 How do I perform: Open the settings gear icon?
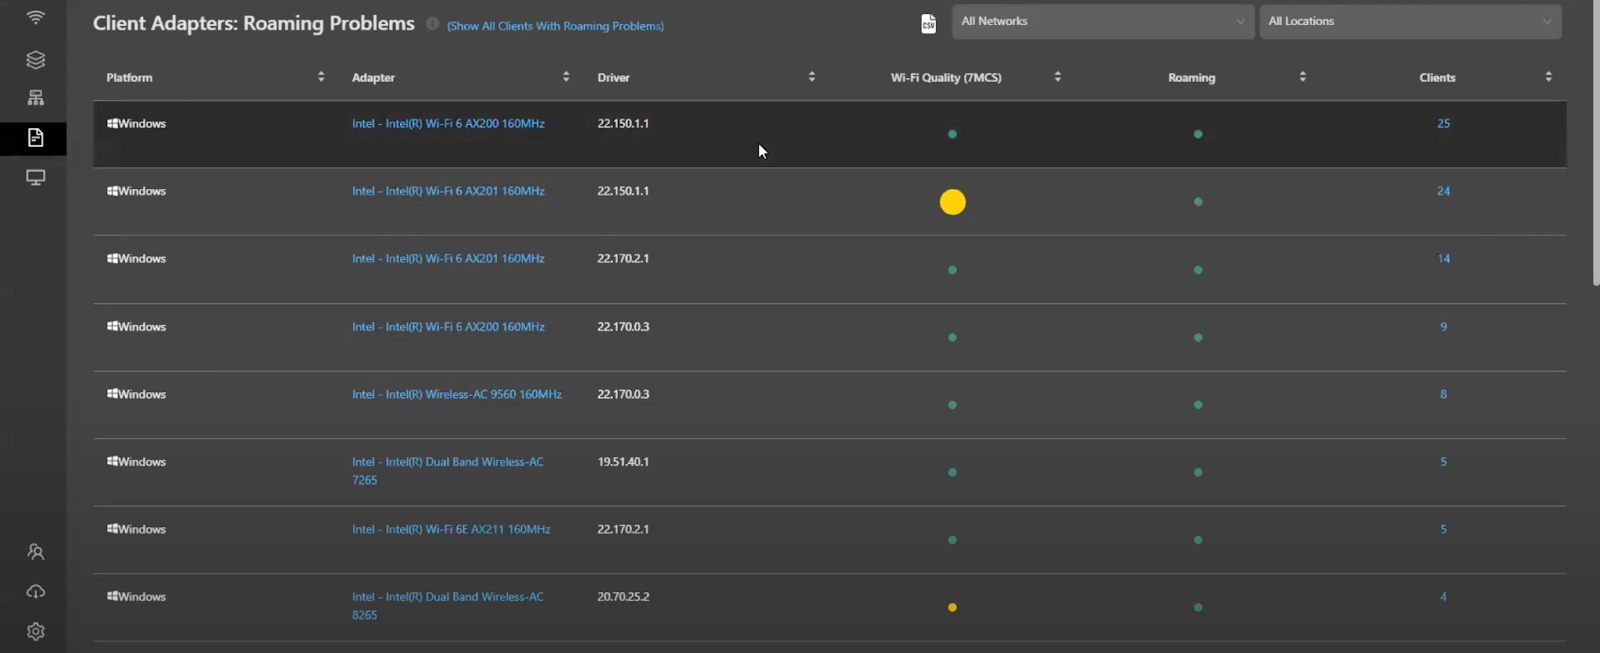pyautogui.click(x=35, y=631)
